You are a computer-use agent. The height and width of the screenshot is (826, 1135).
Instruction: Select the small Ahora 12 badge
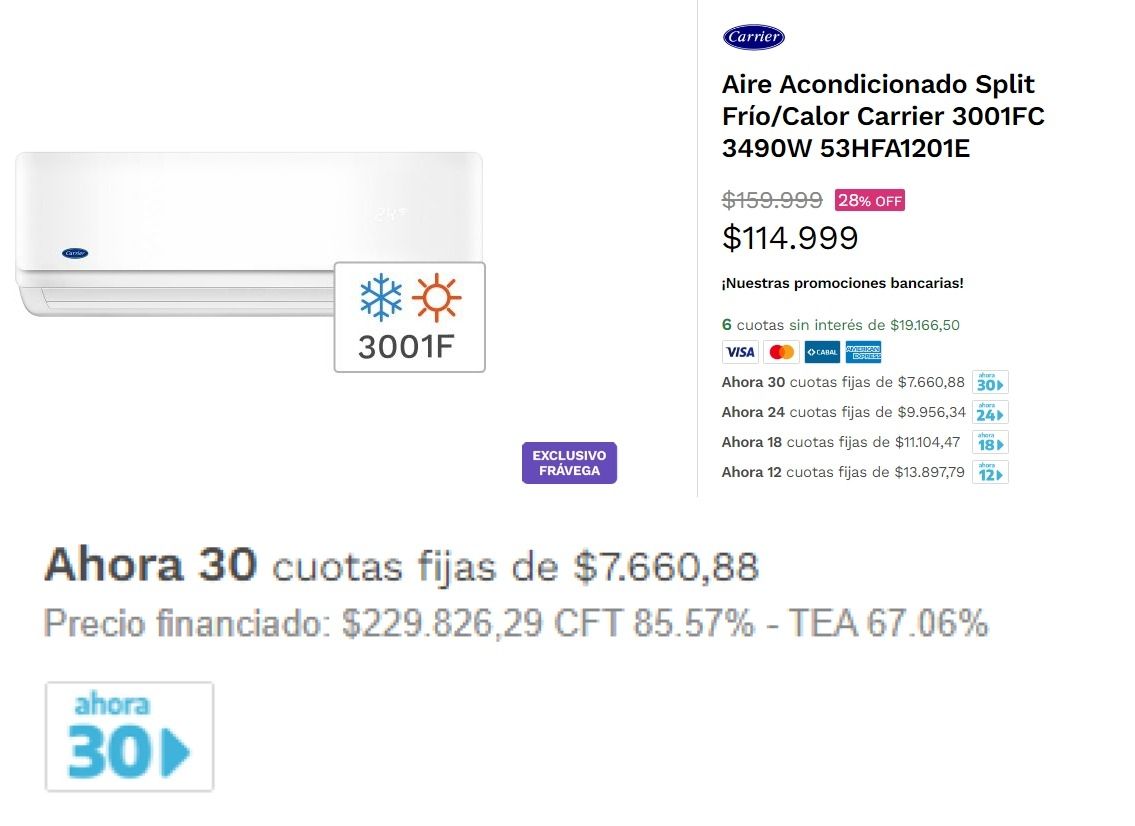pyautogui.click(x=990, y=473)
